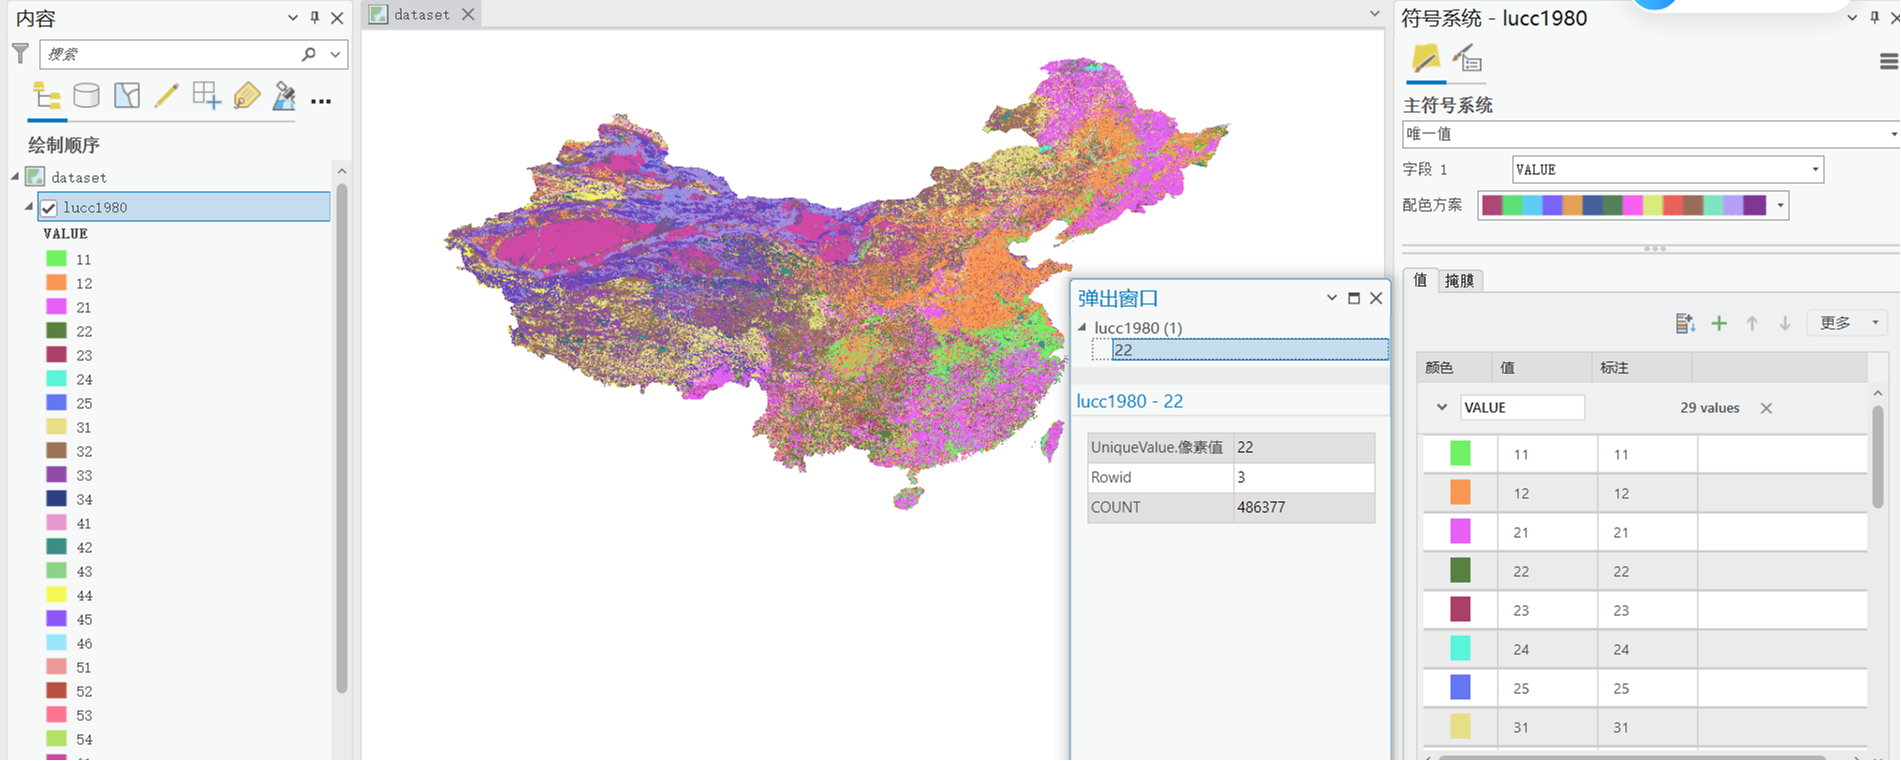Click the Contents filter funnel icon

[20, 54]
